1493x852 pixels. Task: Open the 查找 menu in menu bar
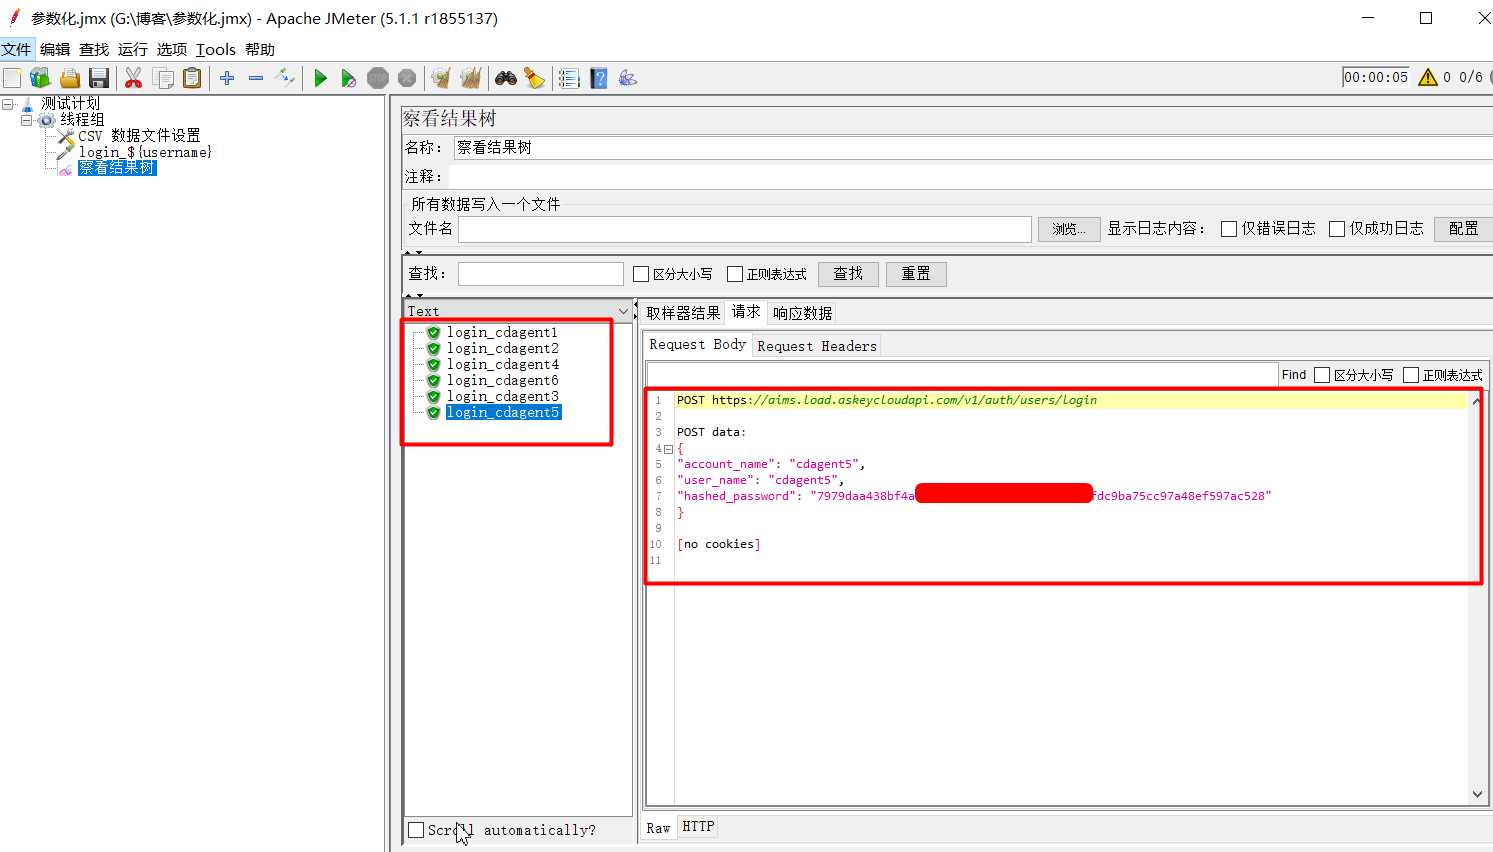(94, 49)
